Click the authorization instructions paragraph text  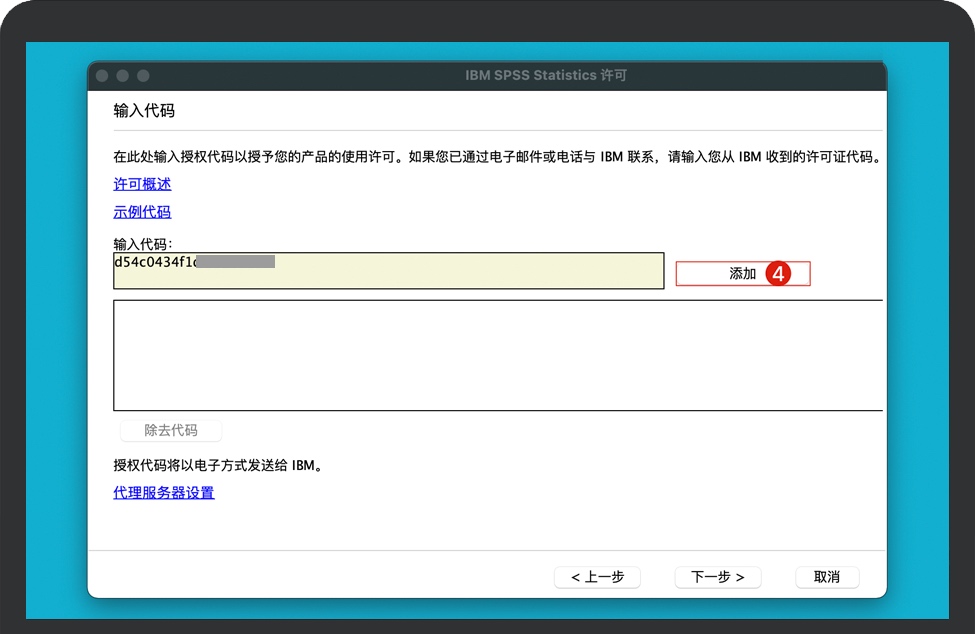click(x=496, y=157)
